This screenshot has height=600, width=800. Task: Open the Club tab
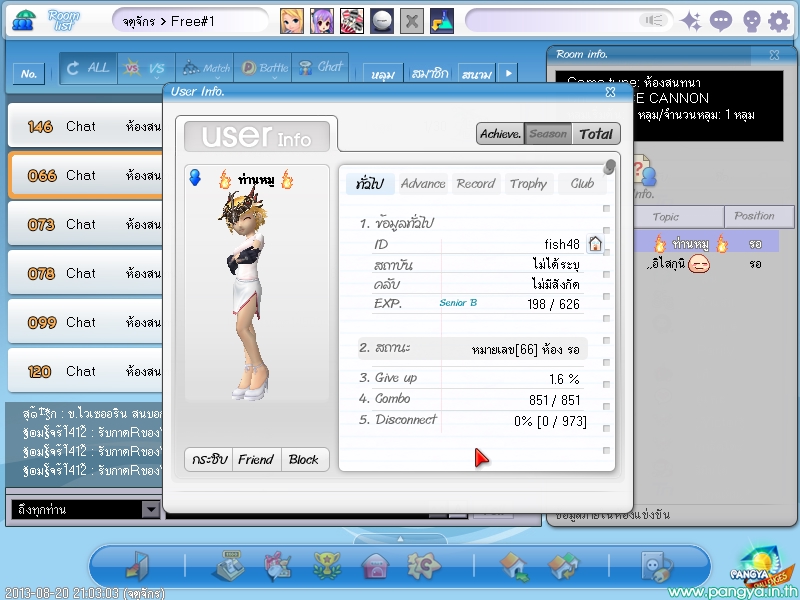click(x=582, y=184)
